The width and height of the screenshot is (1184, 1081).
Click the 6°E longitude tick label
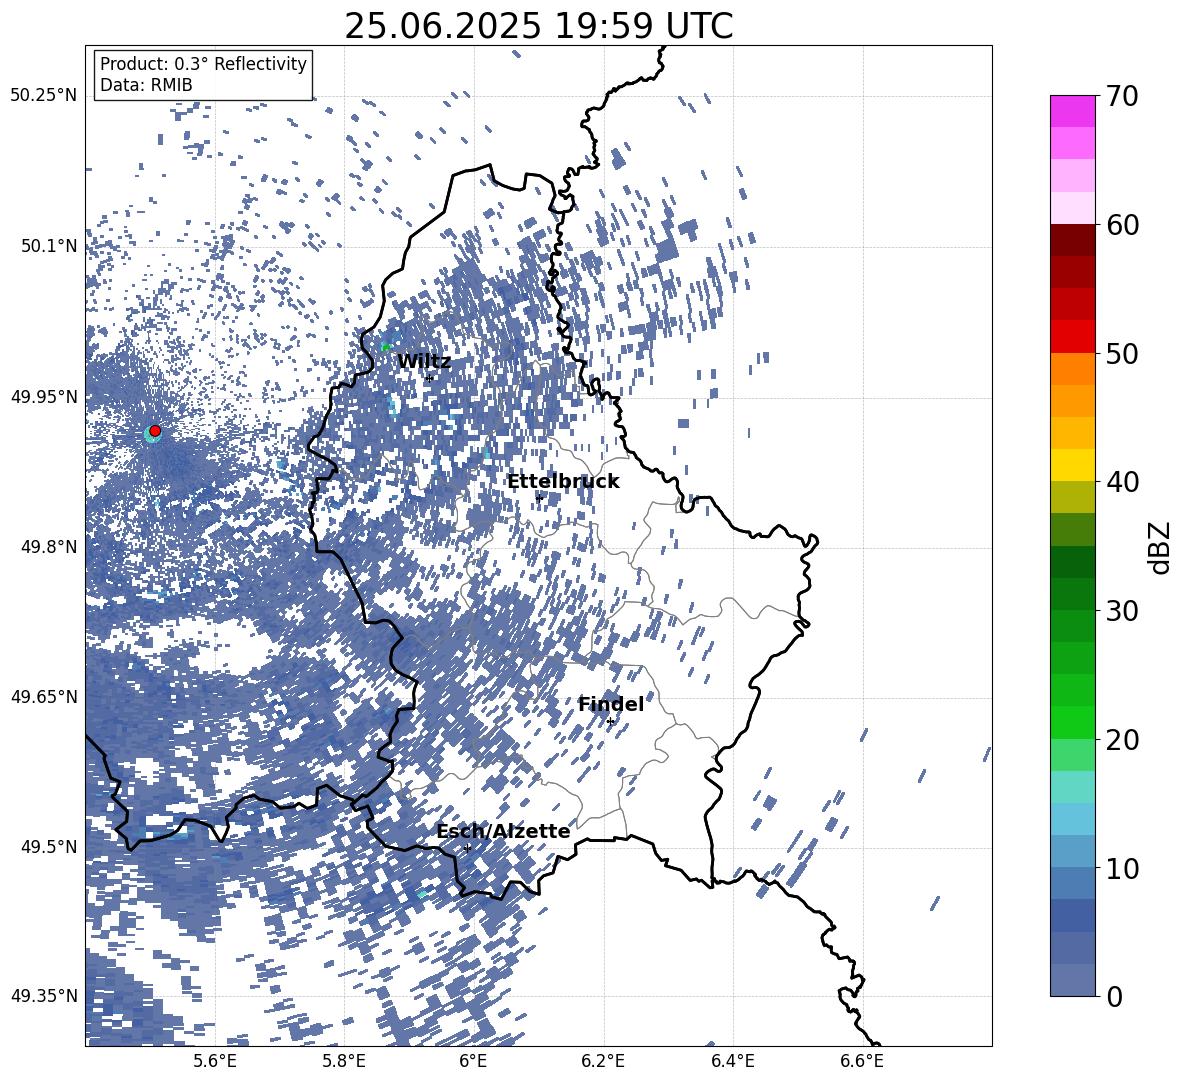[473, 1061]
